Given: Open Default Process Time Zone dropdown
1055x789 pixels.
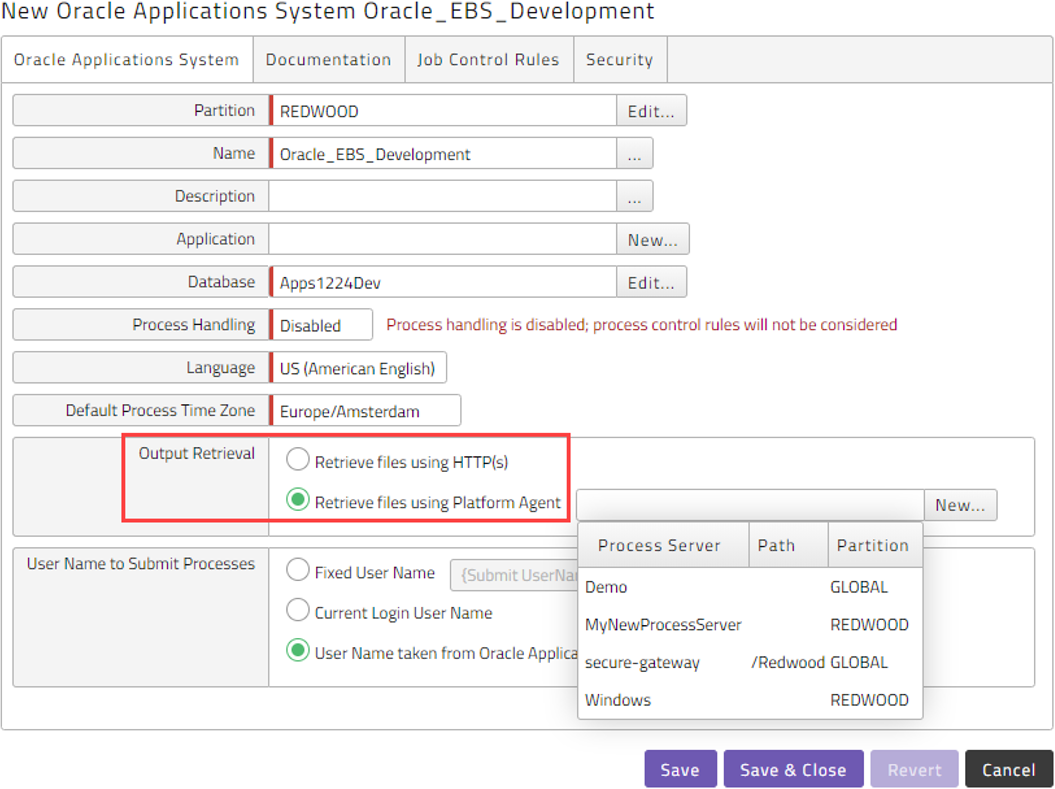Looking at the screenshot, I should 365,411.
